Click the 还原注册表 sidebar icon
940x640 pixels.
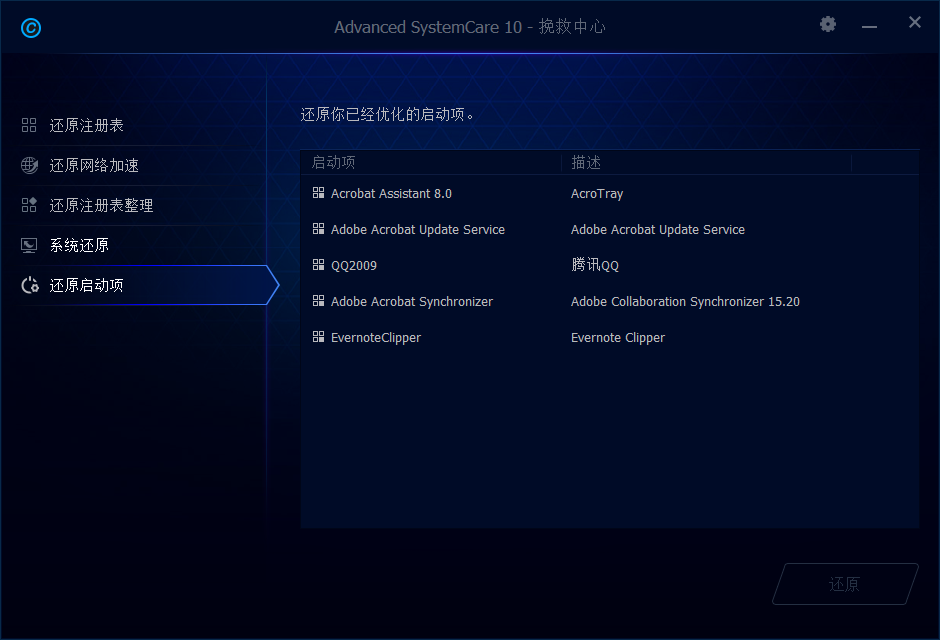(29, 125)
